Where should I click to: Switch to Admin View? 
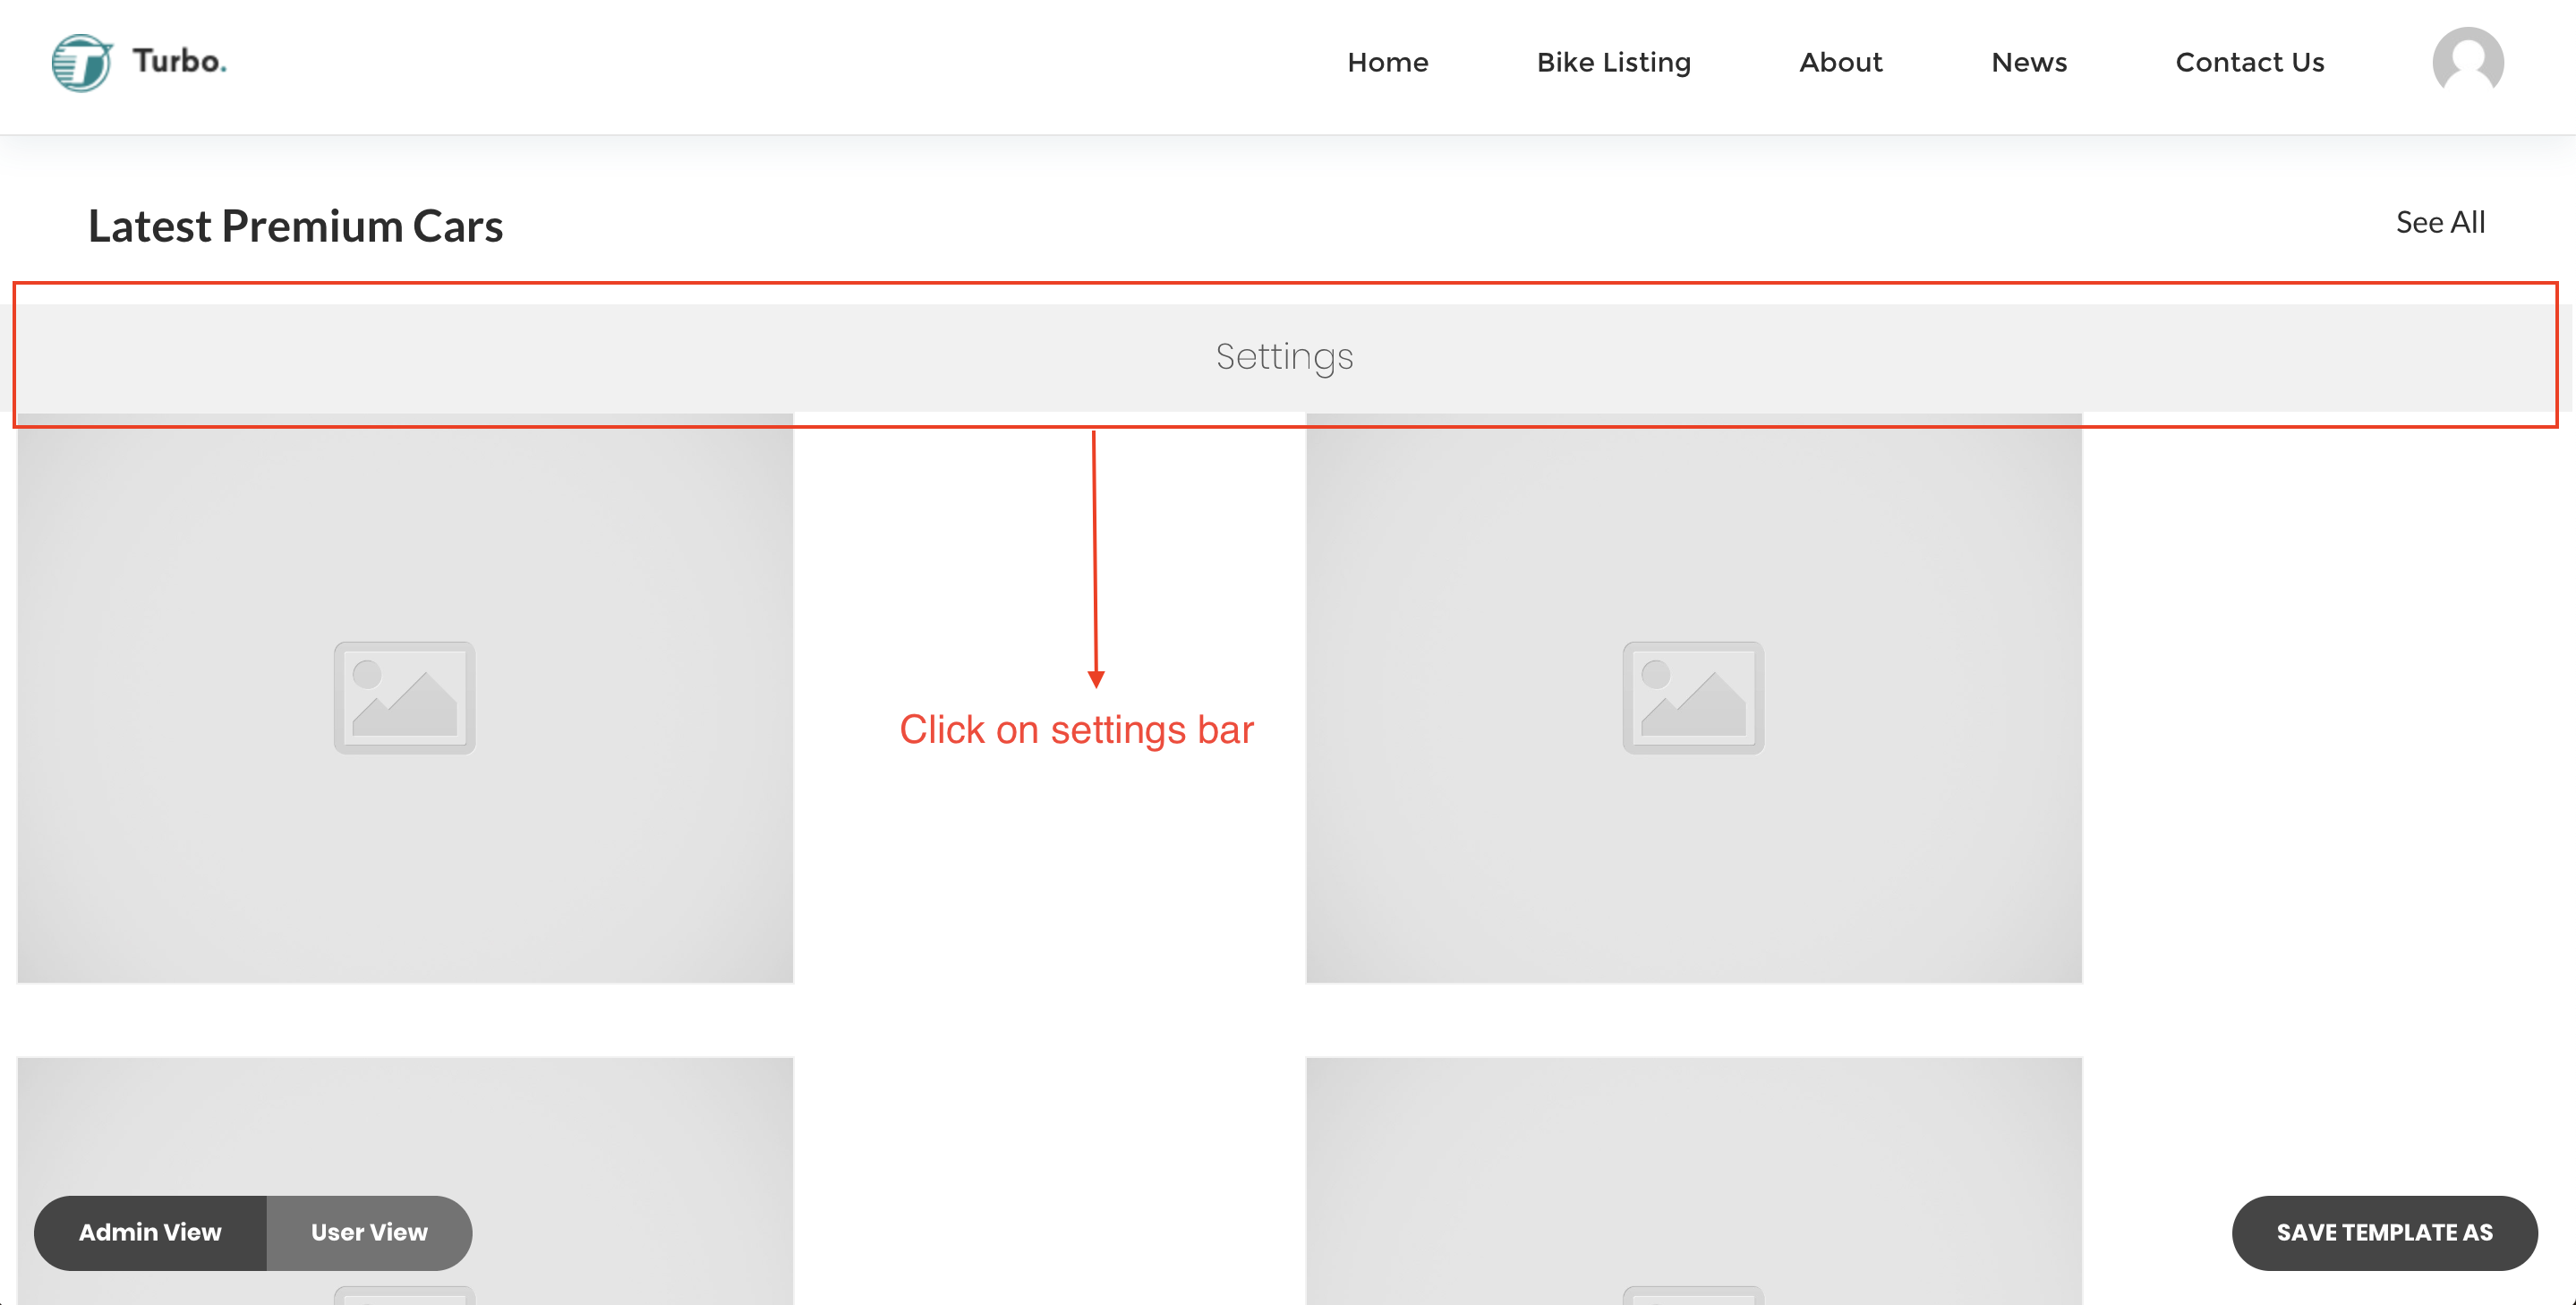(150, 1232)
